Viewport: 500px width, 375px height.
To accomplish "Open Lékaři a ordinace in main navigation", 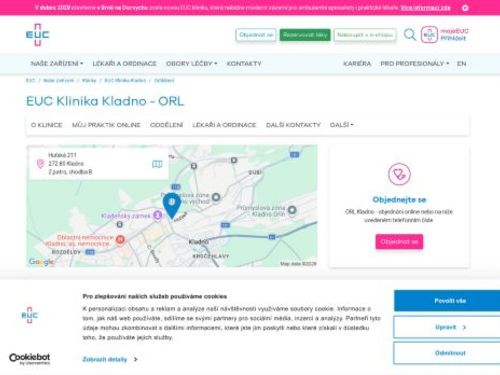I will click(124, 63).
